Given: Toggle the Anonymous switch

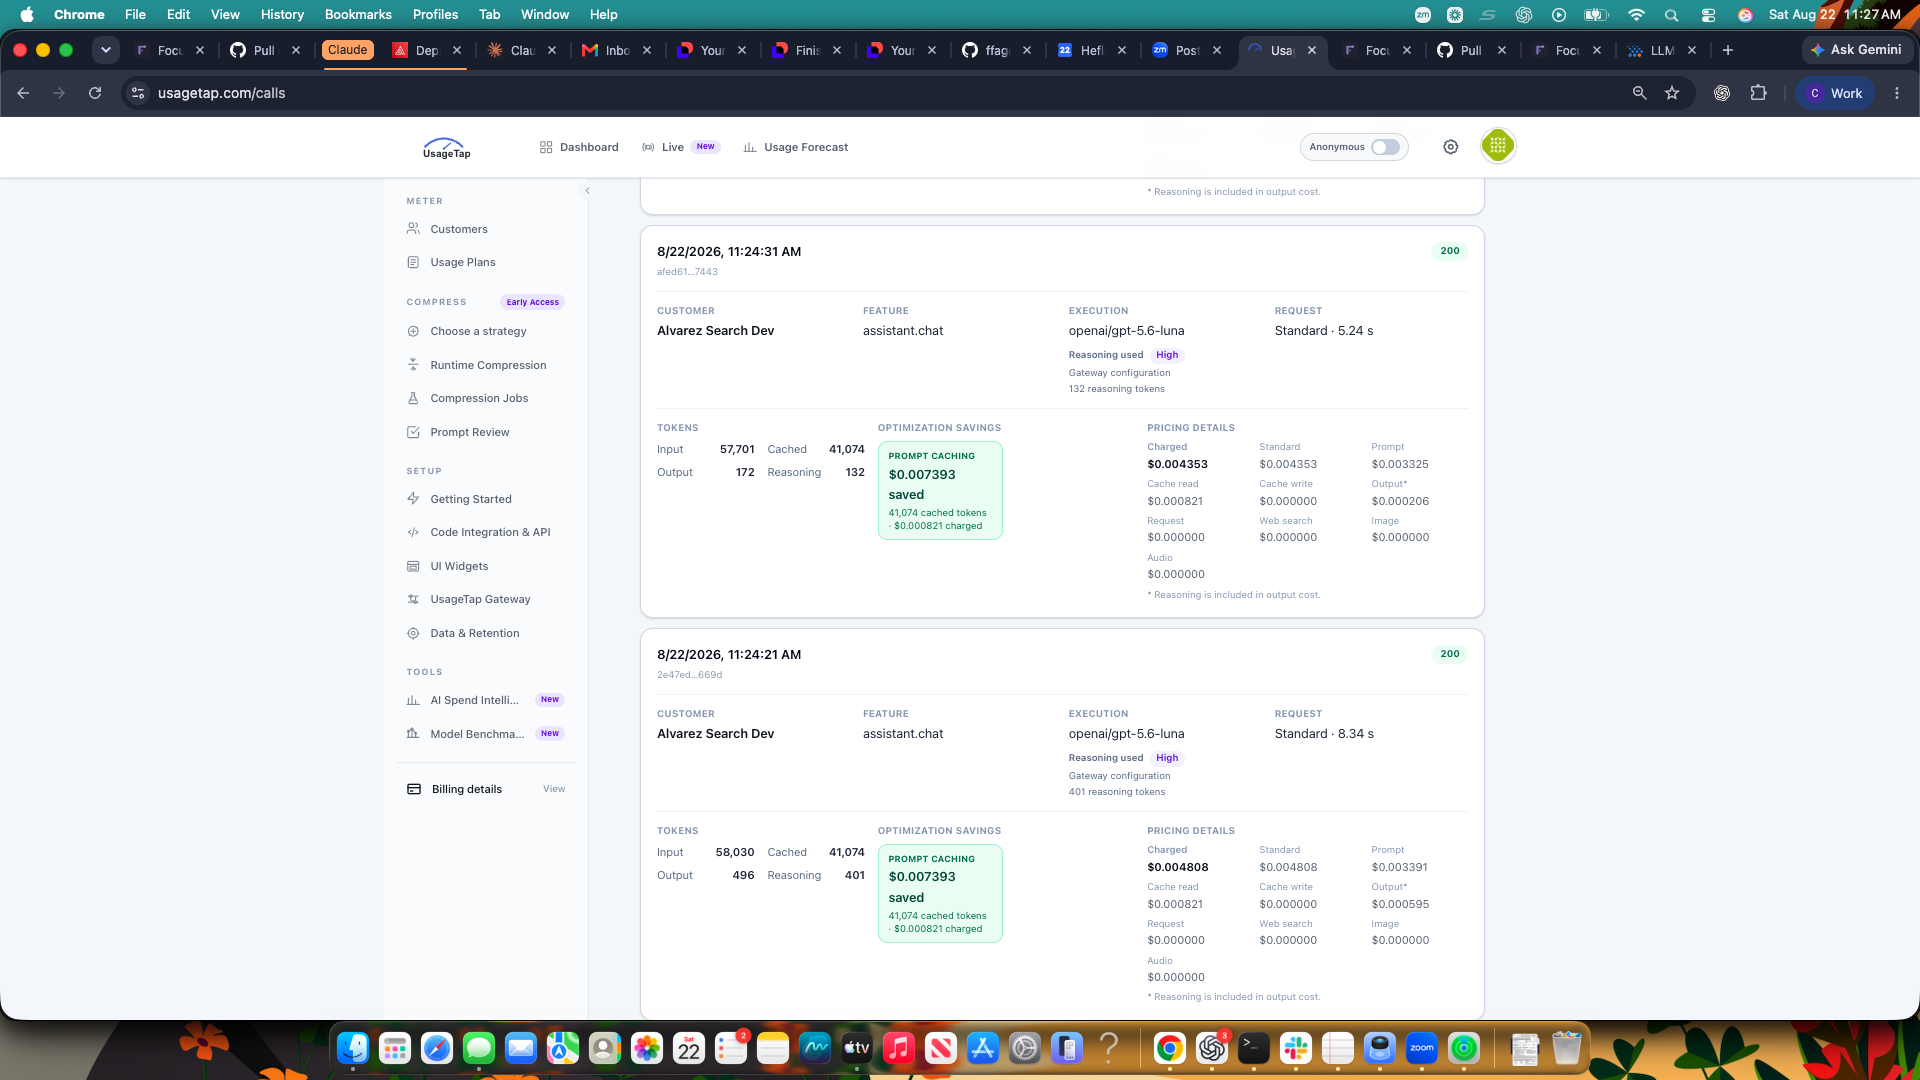Looking at the screenshot, I should [1385, 147].
